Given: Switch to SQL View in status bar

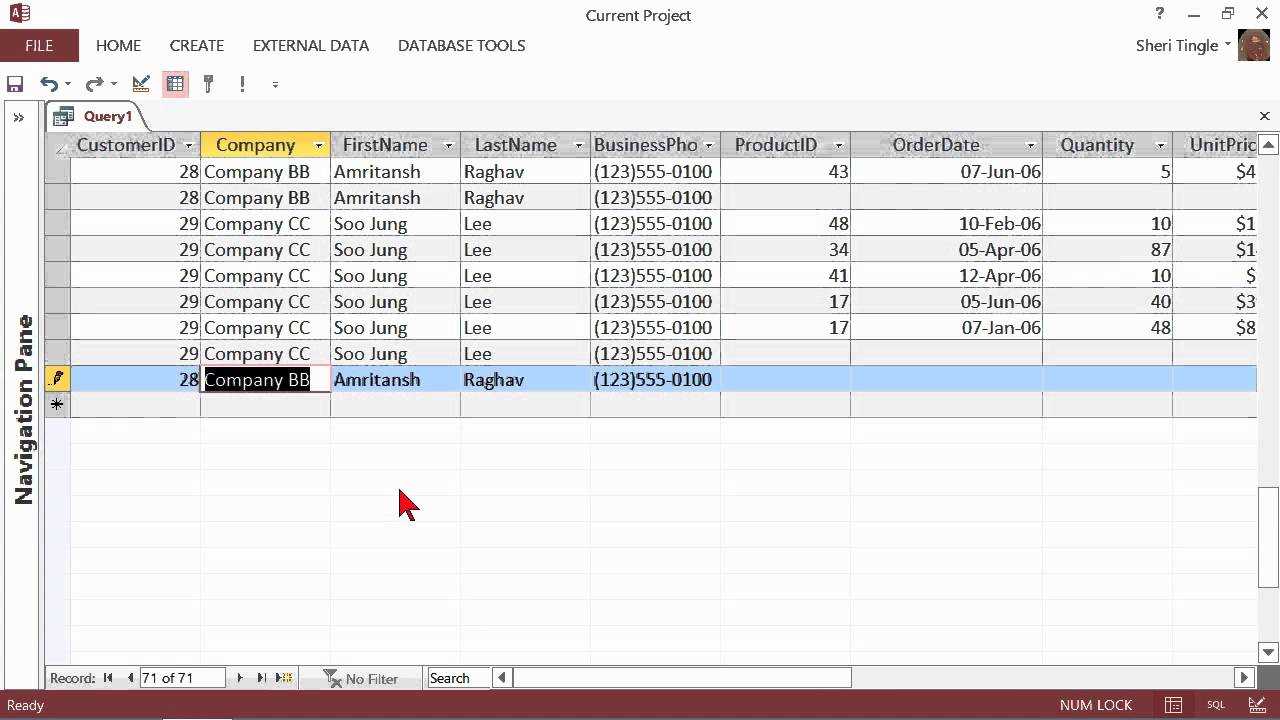Looking at the screenshot, I should tap(1216, 705).
